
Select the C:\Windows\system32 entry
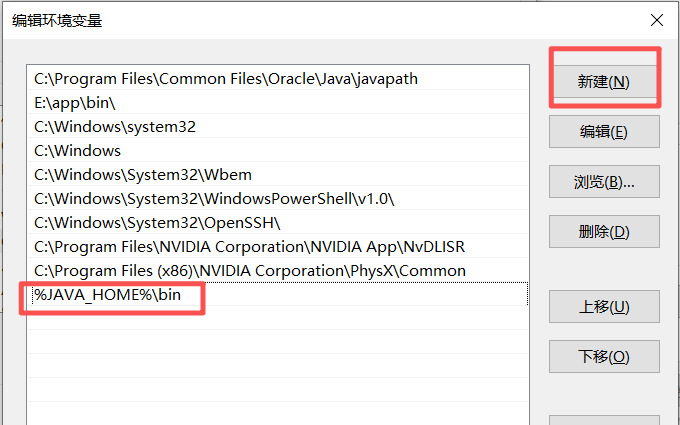point(278,126)
